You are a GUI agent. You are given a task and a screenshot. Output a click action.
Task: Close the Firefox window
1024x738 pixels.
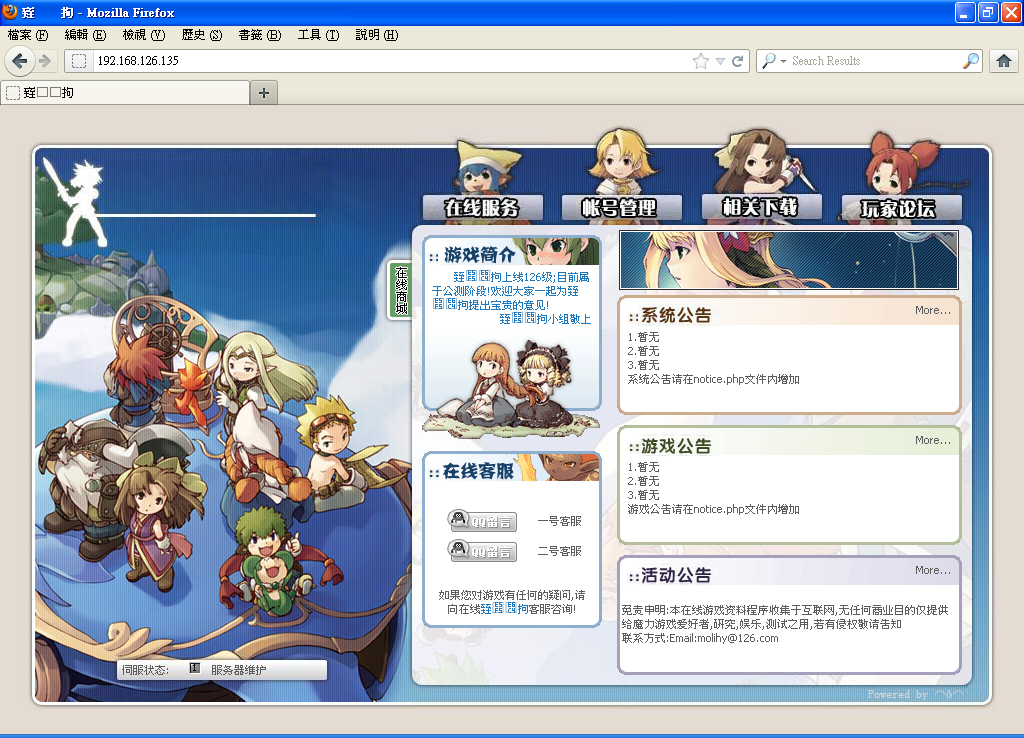(1011, 12)
